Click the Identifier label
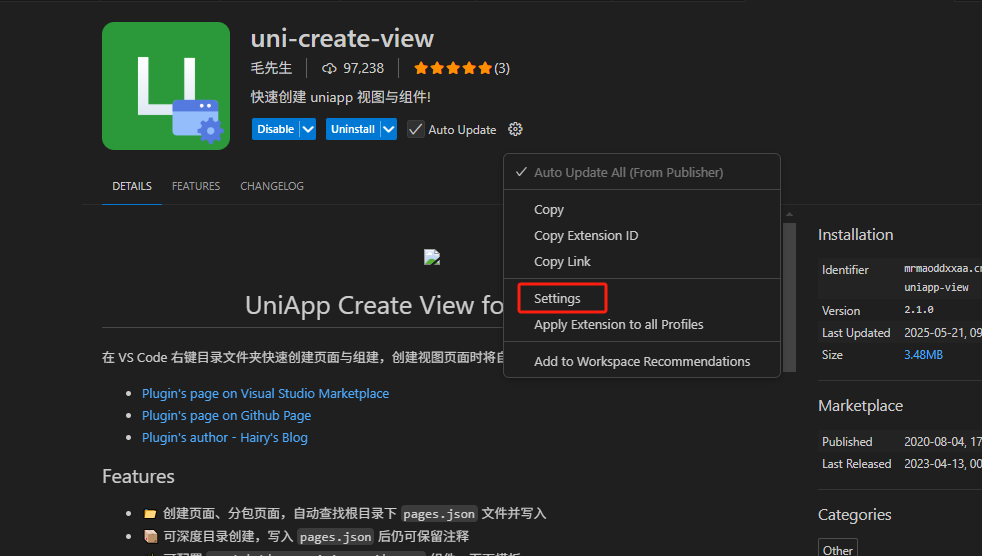 click(845, 269)
